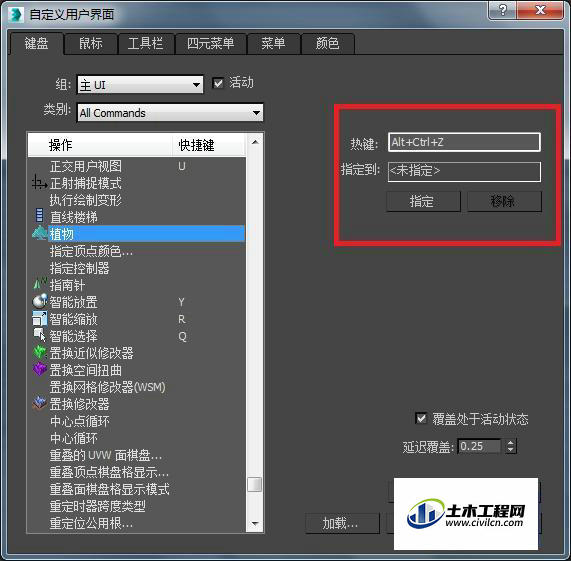Click the 置换空间扭曲 purple icon

coord(40,369)
